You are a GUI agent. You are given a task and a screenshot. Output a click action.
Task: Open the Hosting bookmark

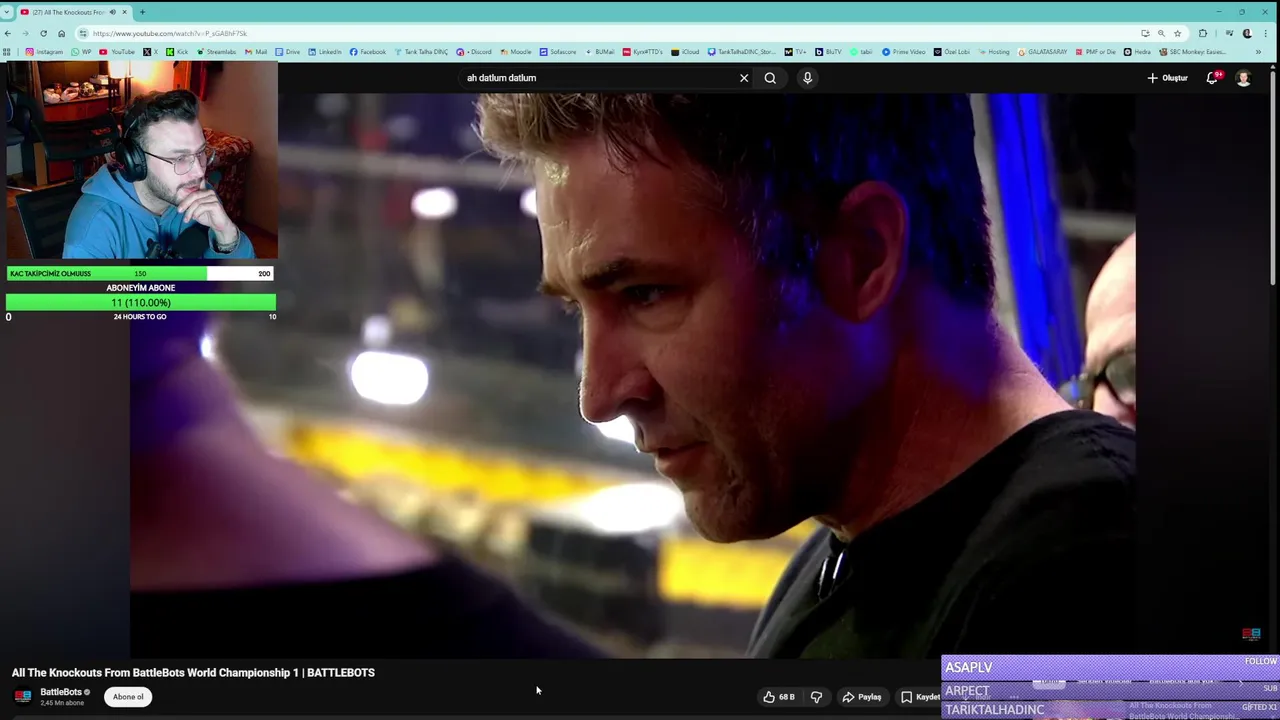(x=995, y=52)
